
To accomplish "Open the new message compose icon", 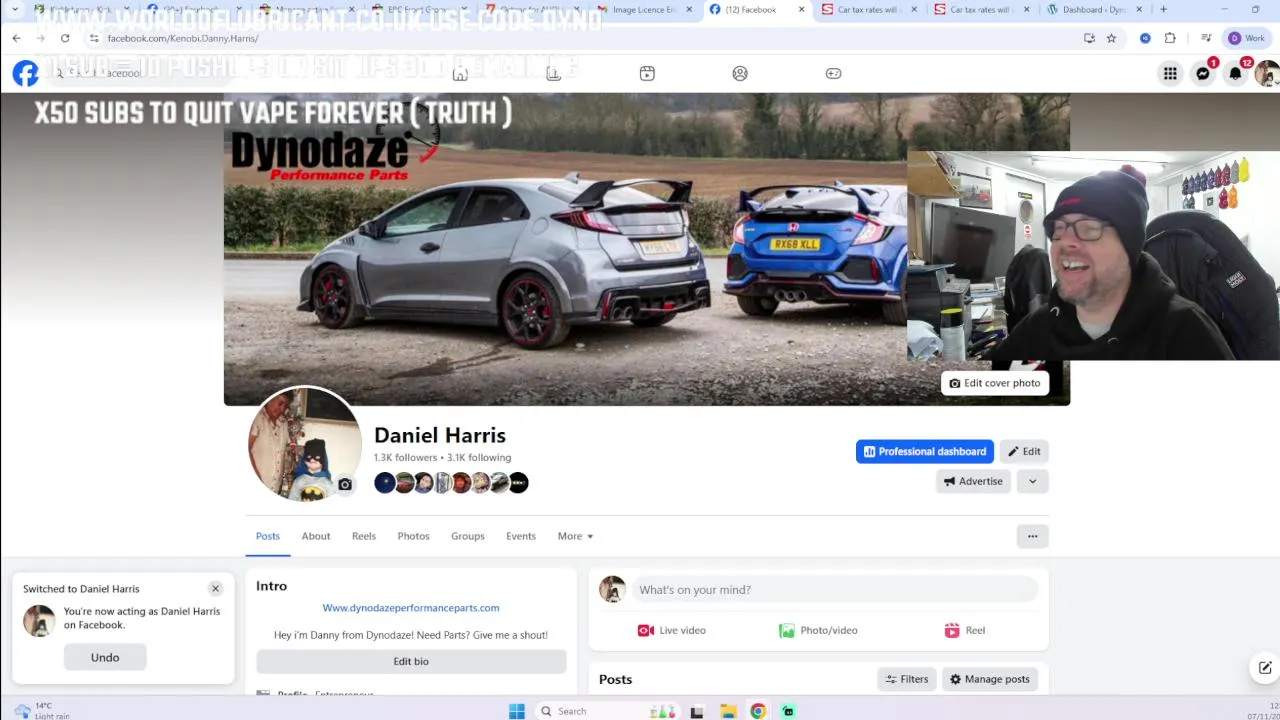I will coord(1265,667).
